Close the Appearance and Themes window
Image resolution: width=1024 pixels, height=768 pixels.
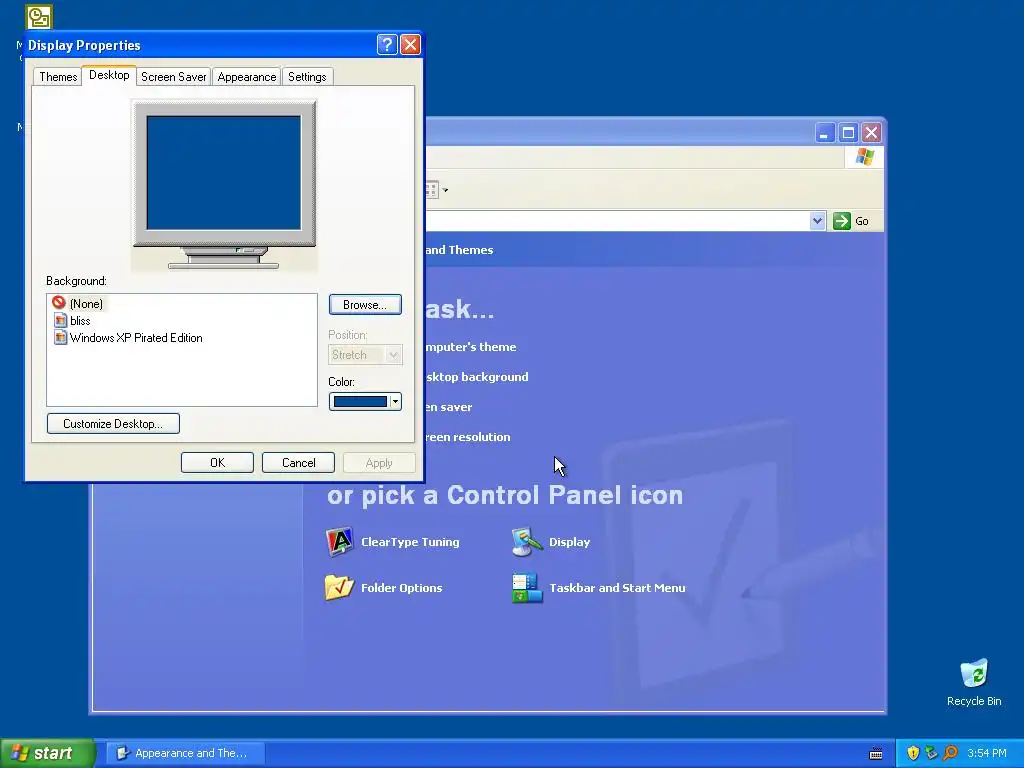tap(871, 133)
